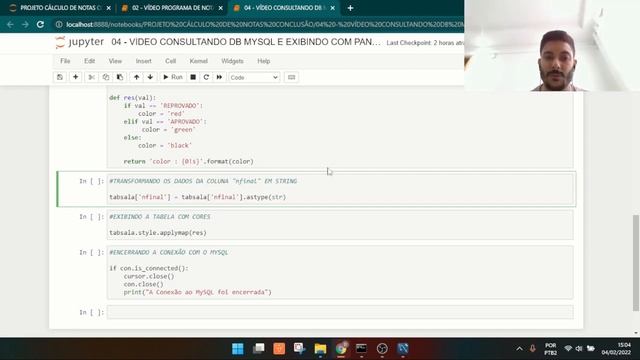Open the clock showing 04/02/2022
This screenshot has height=360, width=640.
616,349
